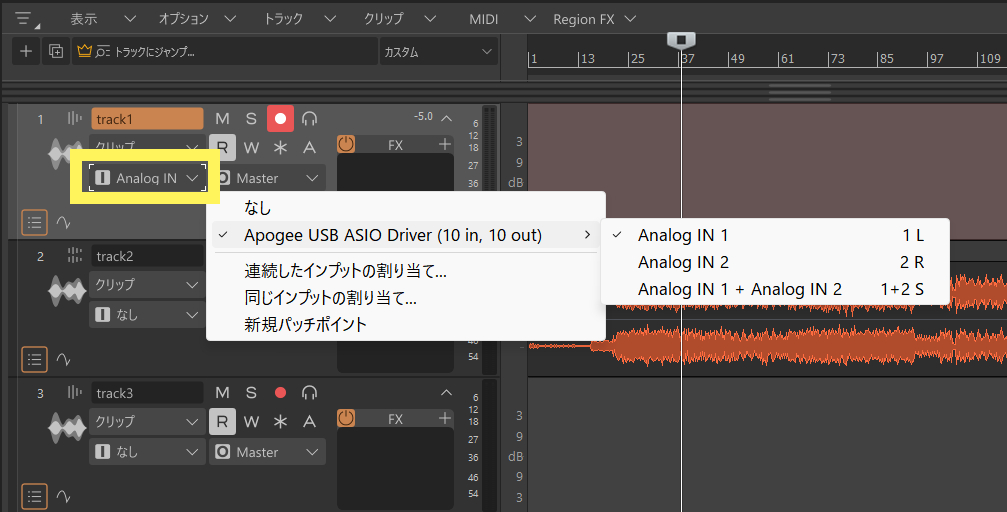Open track1 take lanes list icon

[x=35, y=222]
